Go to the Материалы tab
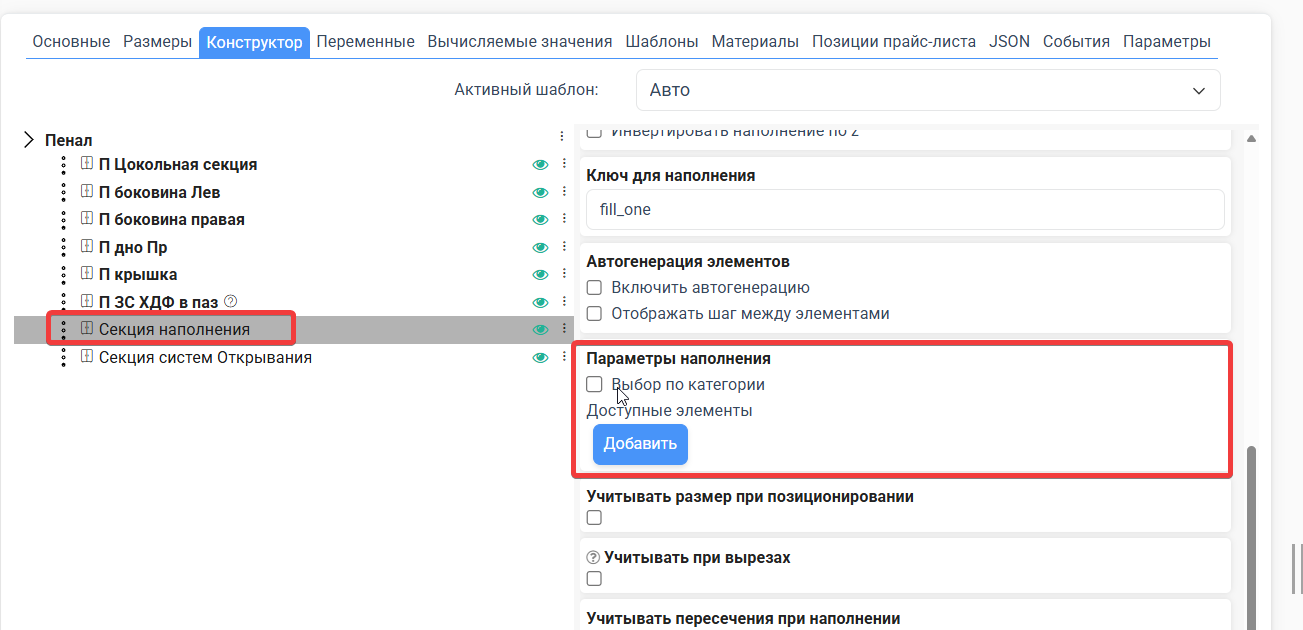Viewport: 1303px width, 630px height. pyautogui.click(x=755, y=42)
